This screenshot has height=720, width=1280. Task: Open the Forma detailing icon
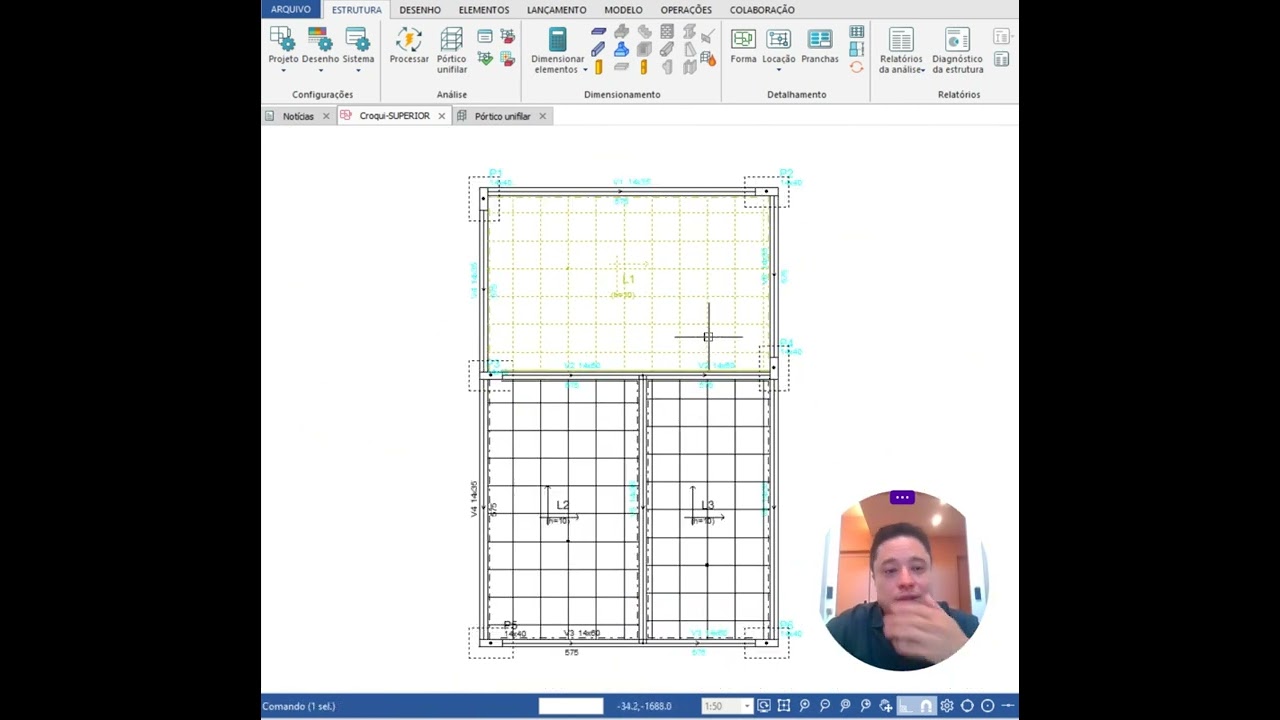(743, 40)
